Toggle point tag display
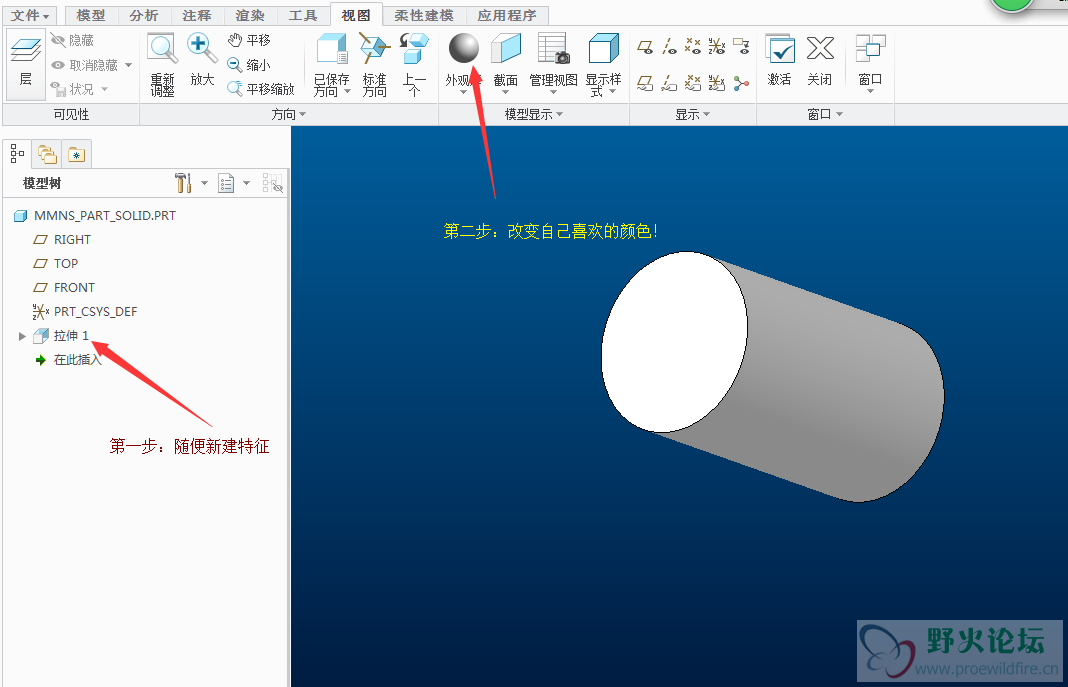Screen dimensions: 1068x687 click(x=693, y=84)
